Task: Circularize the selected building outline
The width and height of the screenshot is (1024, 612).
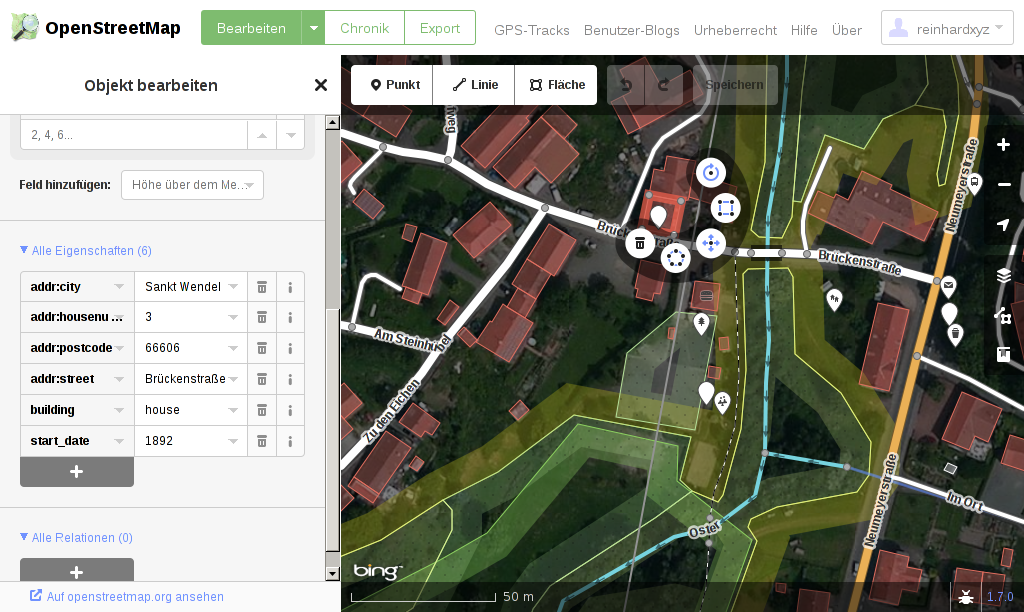Action: tap(676, 257)
